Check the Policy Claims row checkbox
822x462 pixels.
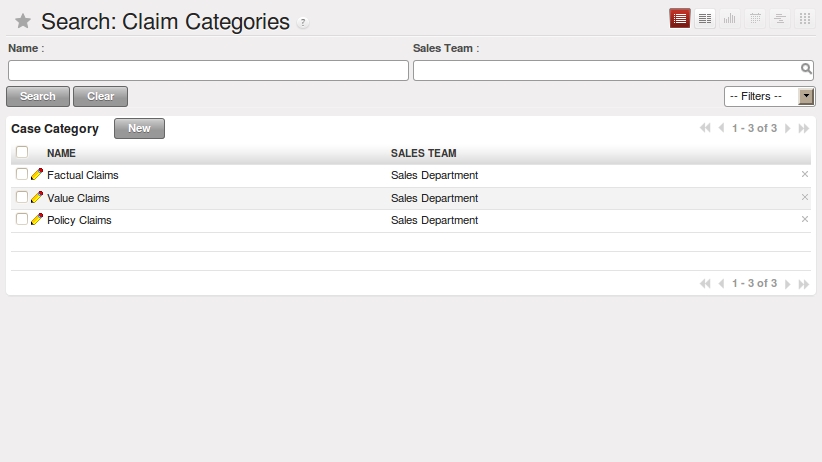21,219
